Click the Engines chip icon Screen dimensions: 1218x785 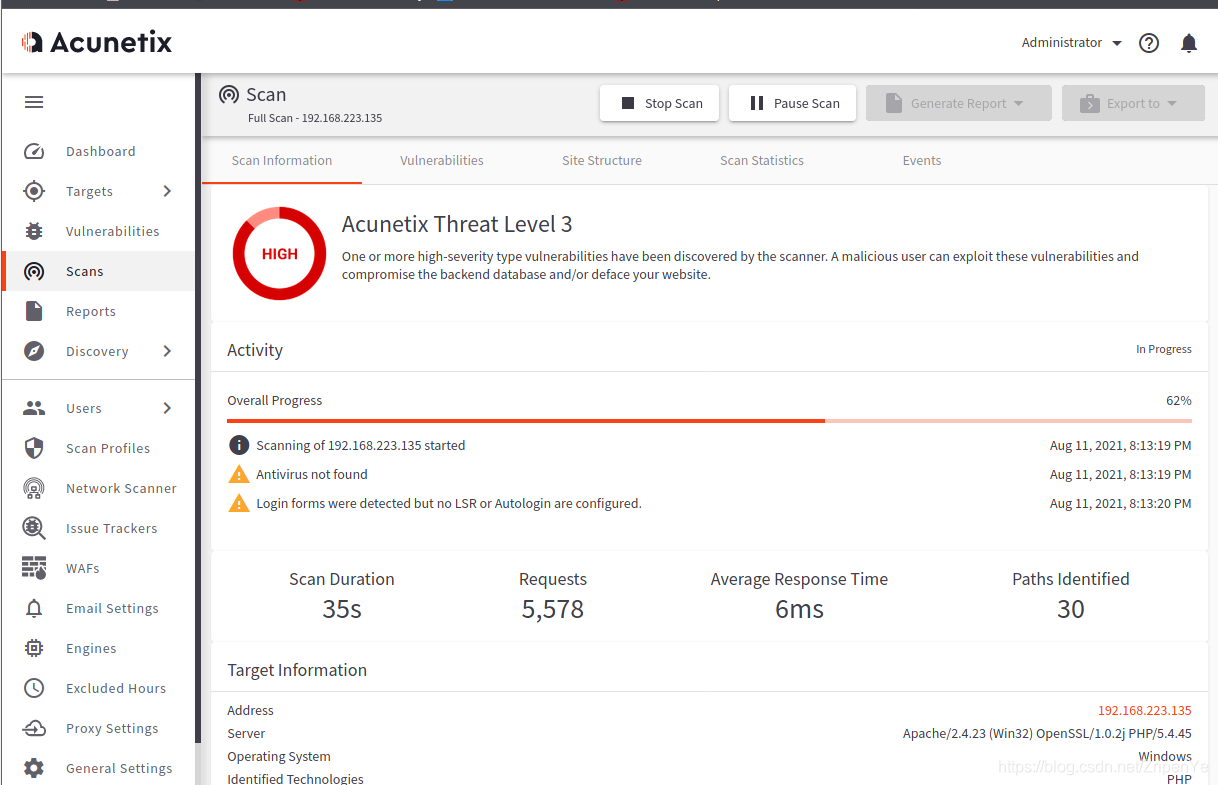pos(34,648)
